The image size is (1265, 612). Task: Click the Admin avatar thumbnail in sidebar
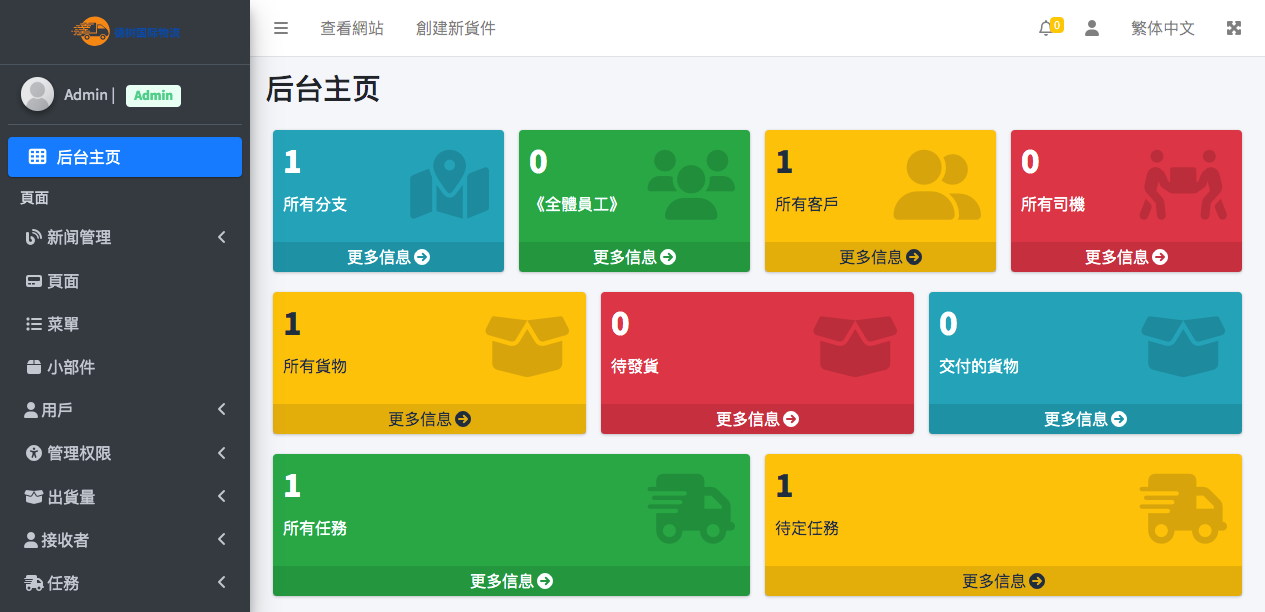coord(38,94)
